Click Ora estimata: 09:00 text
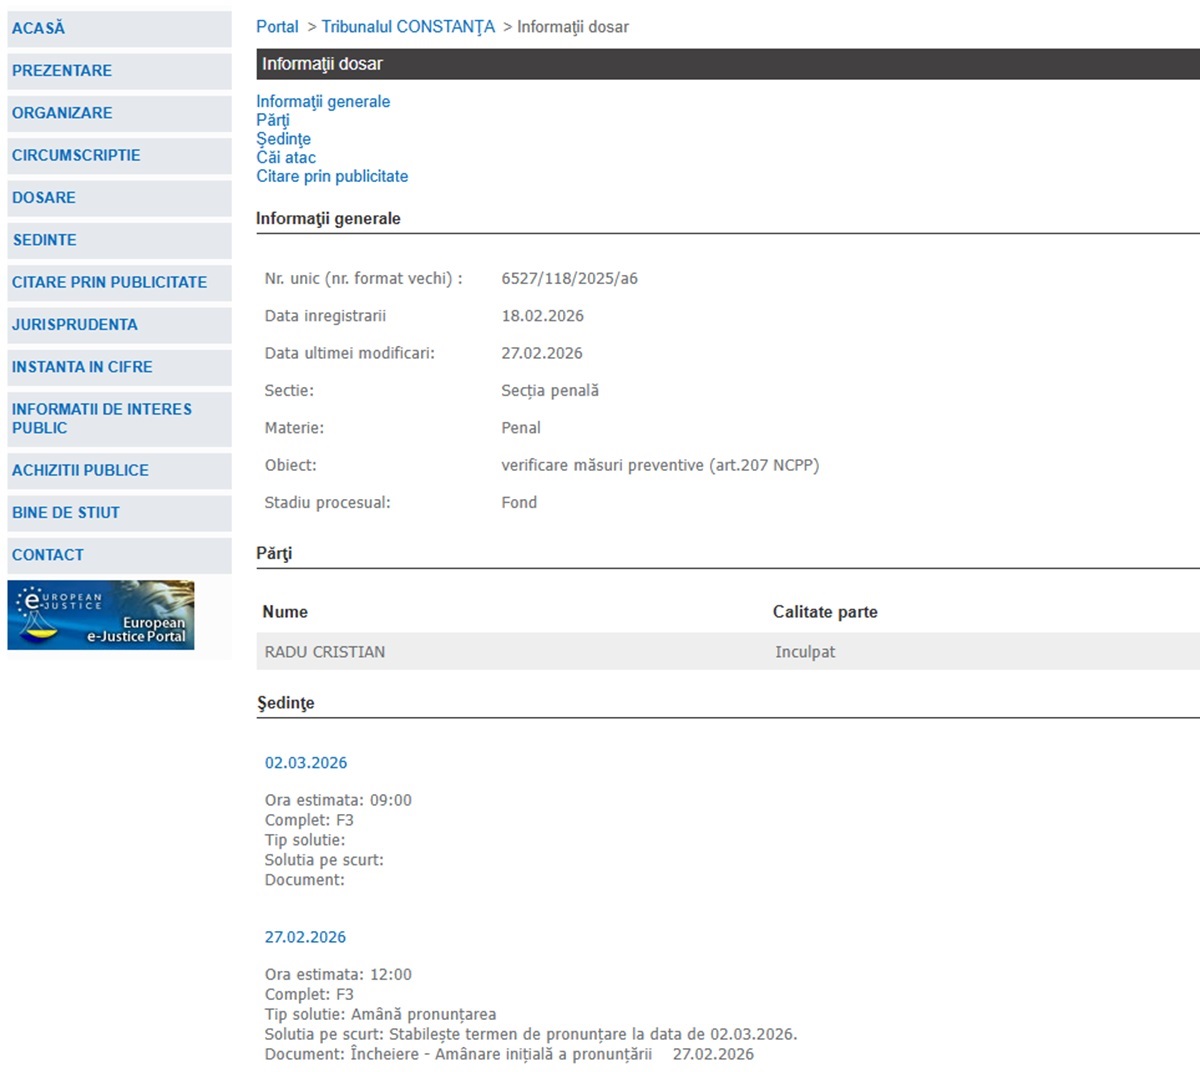1200x1072 pixels. 338,800
